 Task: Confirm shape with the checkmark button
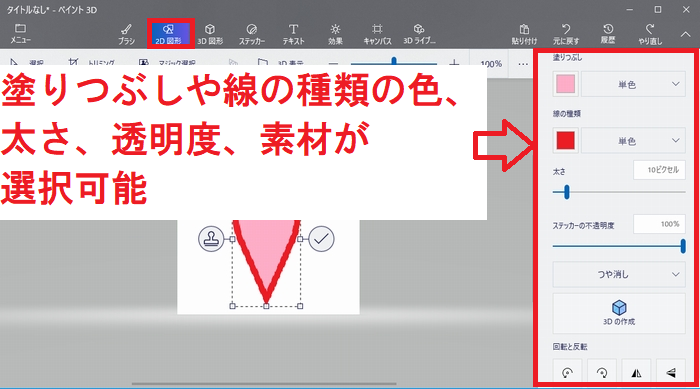coord(321,239)
